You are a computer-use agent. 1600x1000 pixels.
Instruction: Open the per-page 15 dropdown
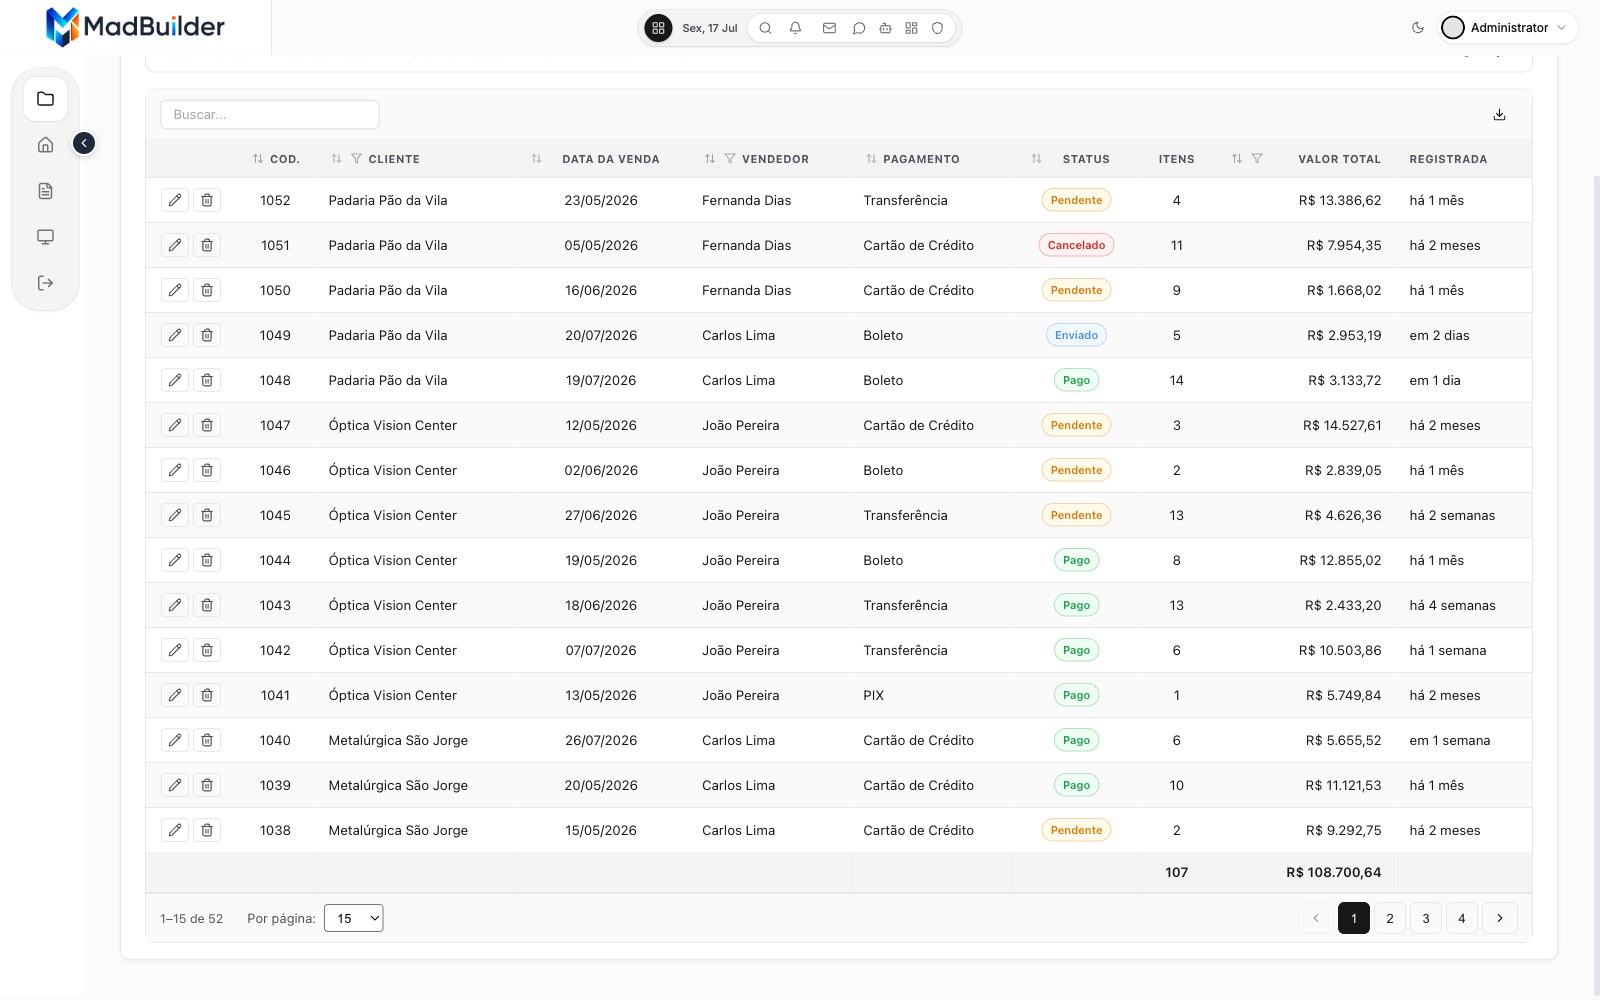[x=354, y=918]
